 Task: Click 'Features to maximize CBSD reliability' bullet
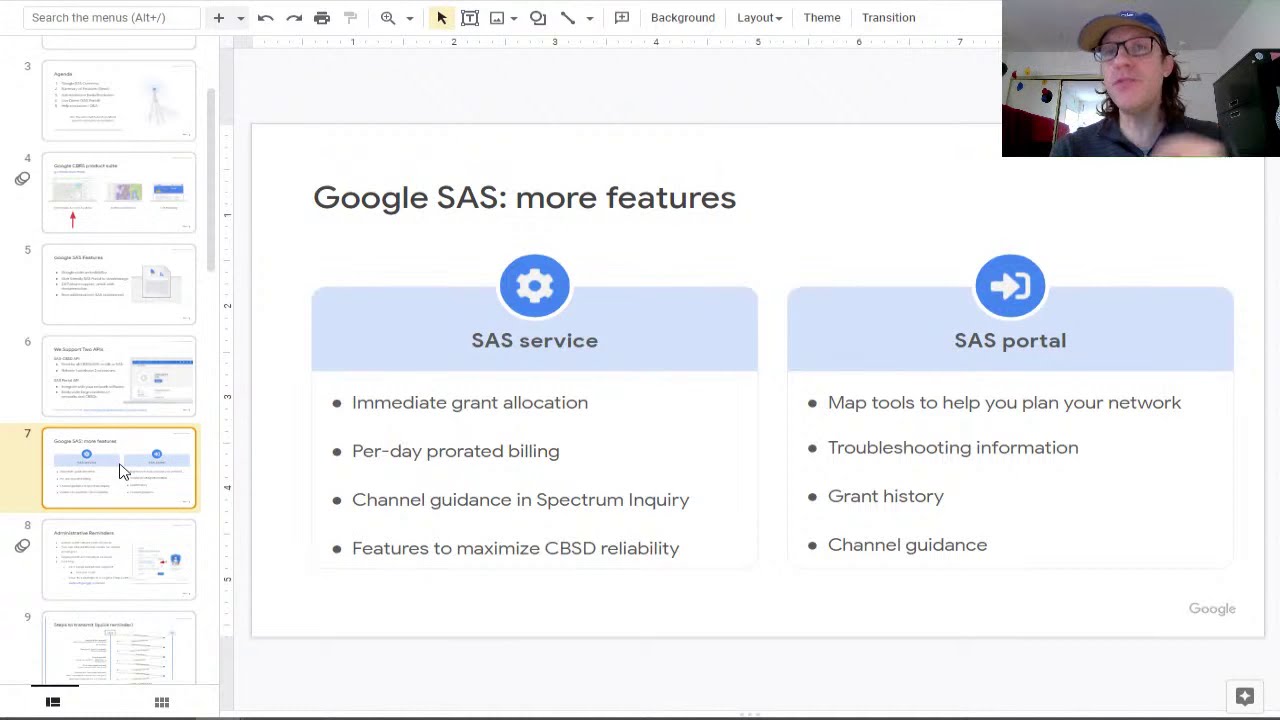(x=516, y=548)
